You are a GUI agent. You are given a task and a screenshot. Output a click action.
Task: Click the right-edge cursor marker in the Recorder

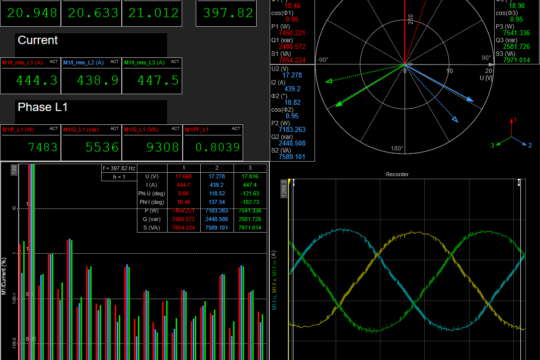point(519,182)
